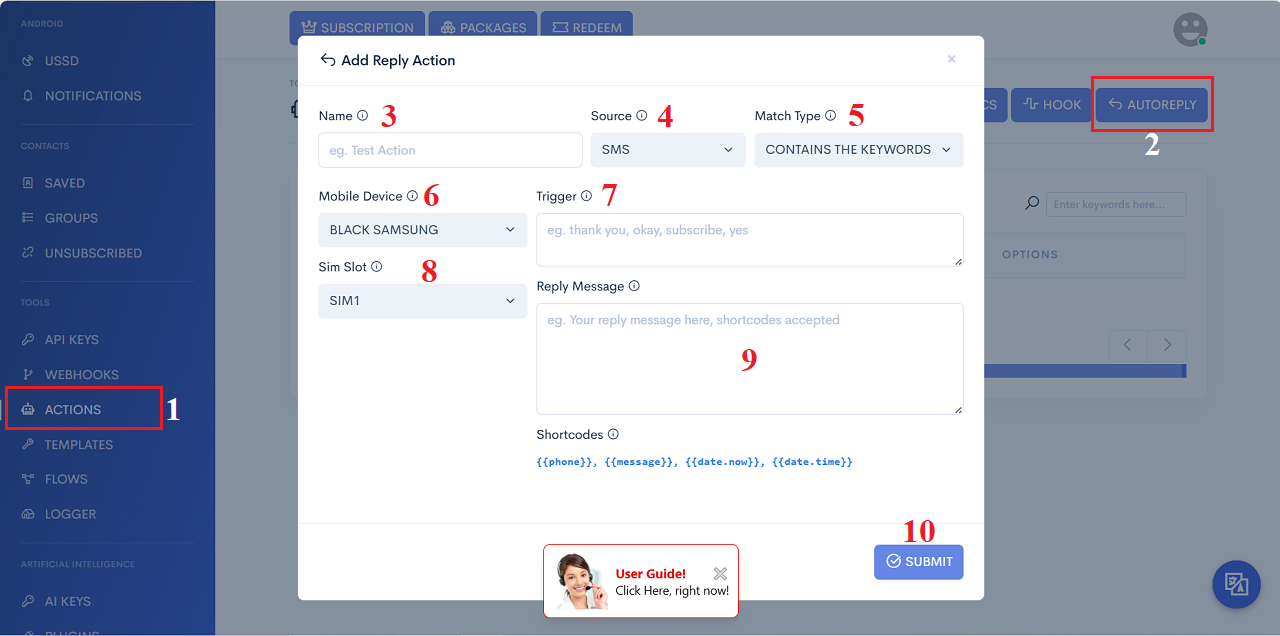Open the Match Type dropdown
The width and height of the screenshot is (1280, 636).
(x=859, y=150)
